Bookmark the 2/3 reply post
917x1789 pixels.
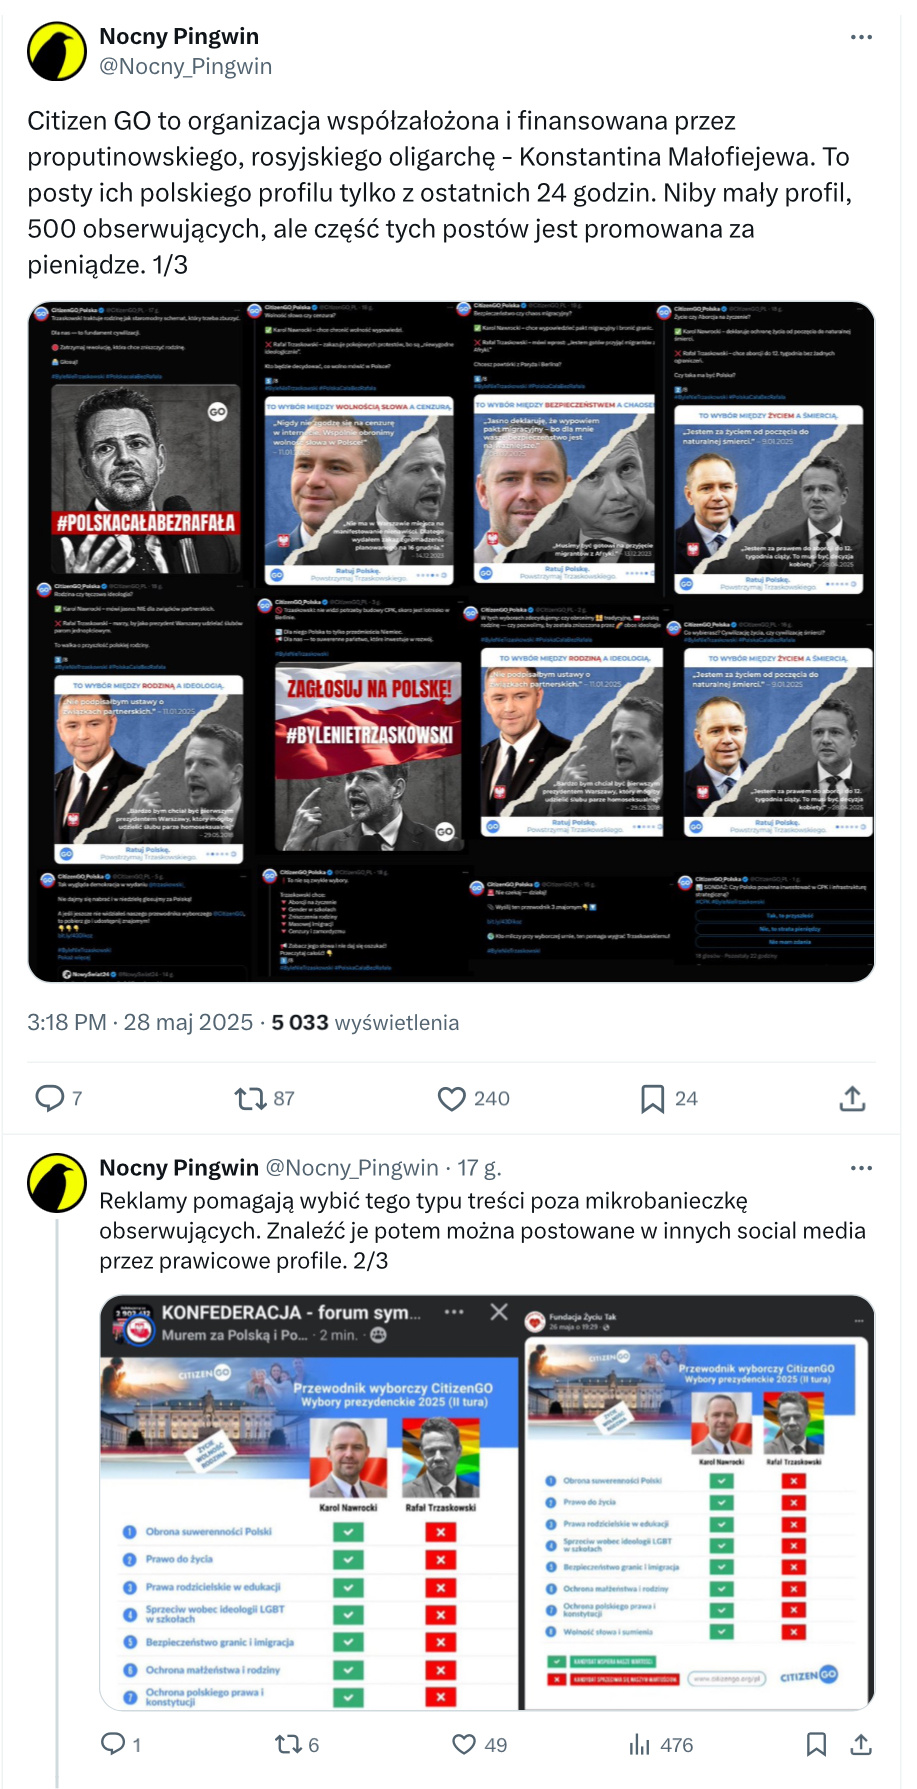816,1744
